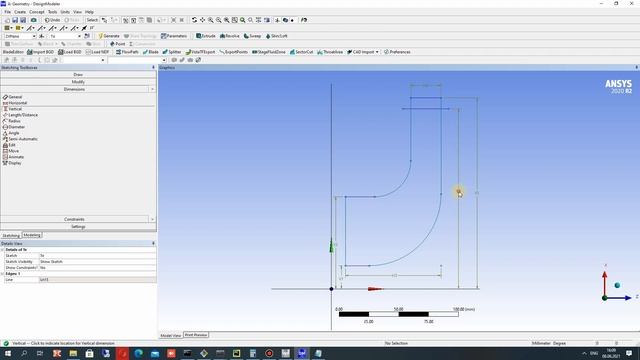Click the Windows Start button

tap(8, 353)
